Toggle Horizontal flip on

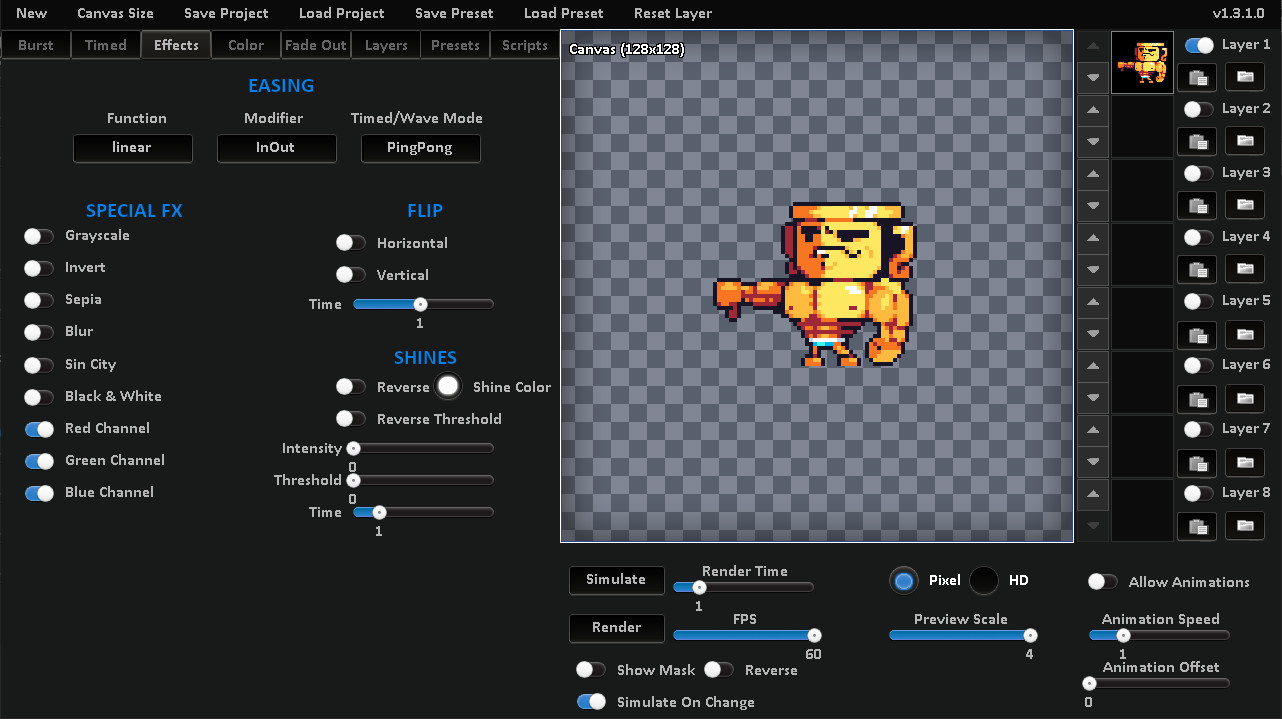(350, 242)
